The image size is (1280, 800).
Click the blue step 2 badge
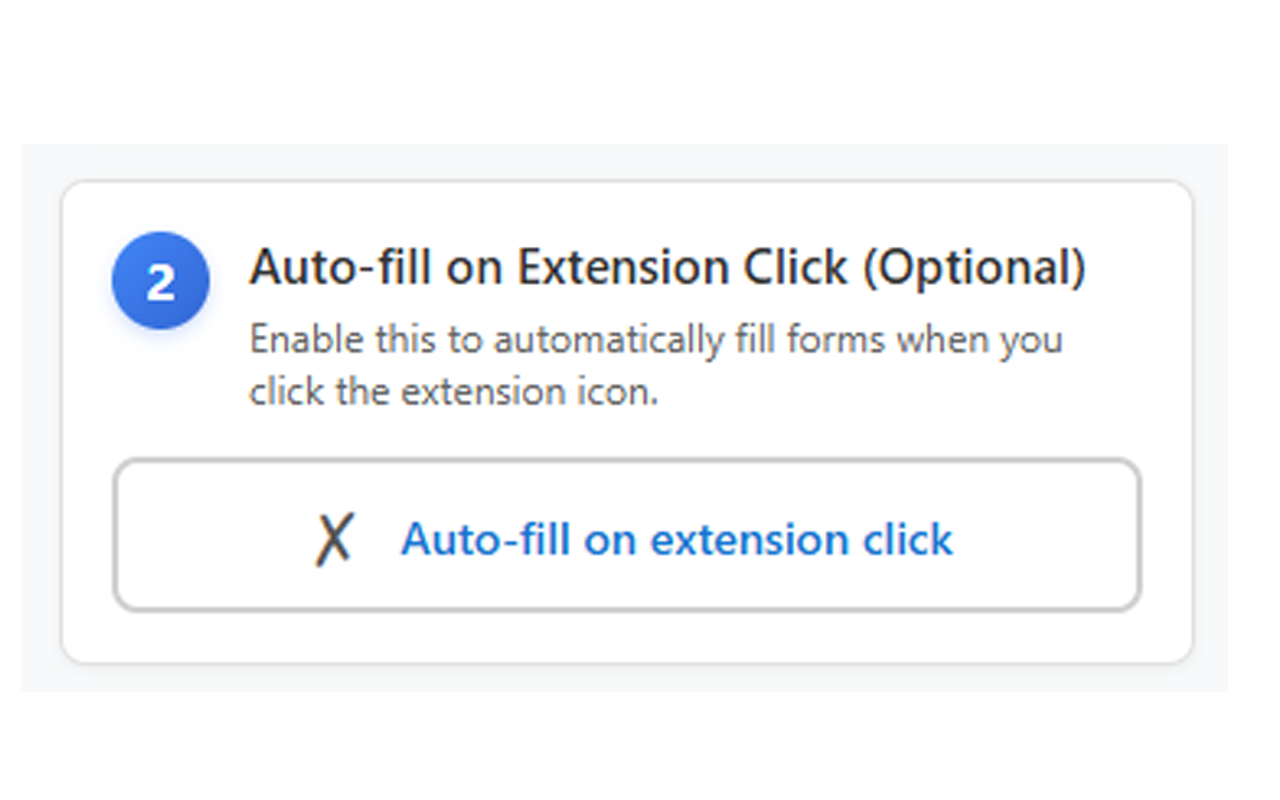click(161, 281)
